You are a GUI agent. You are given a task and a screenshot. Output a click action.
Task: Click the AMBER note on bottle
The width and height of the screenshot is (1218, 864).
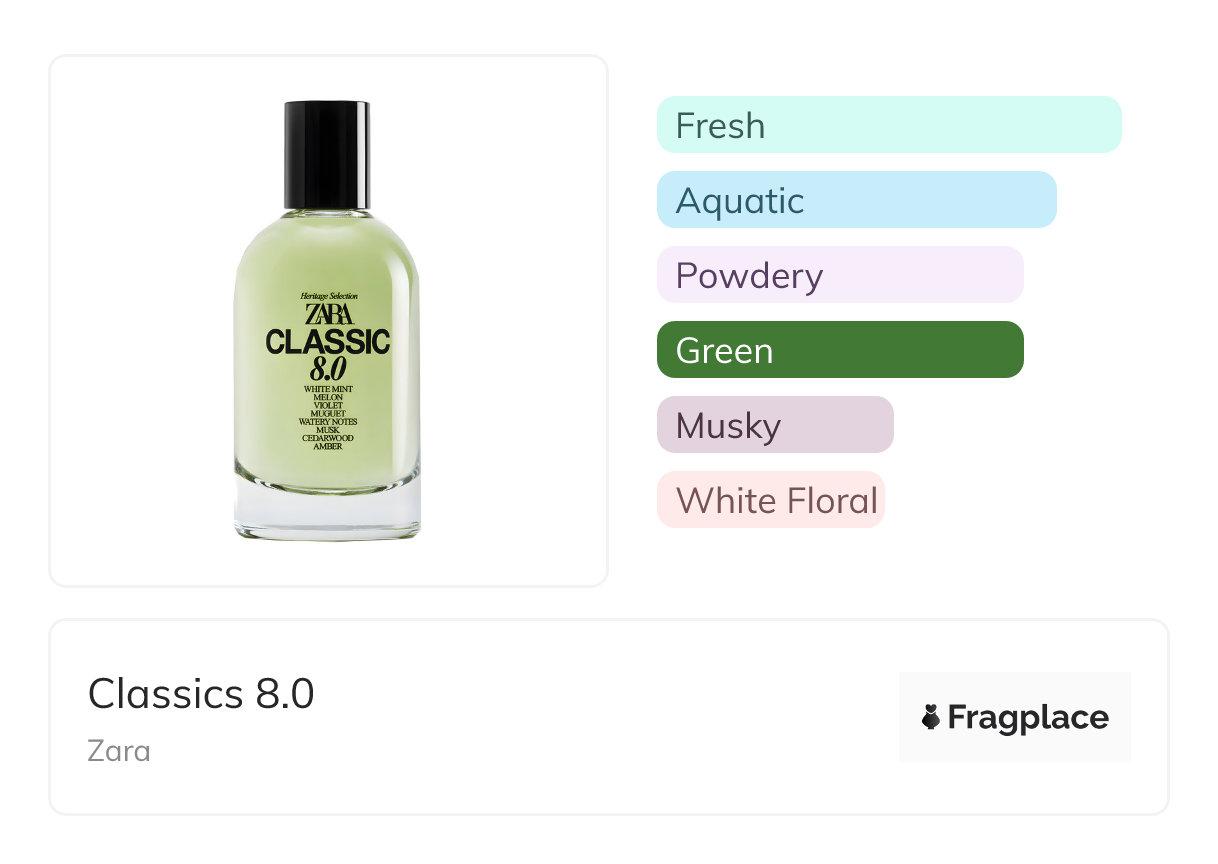[328, 446]
